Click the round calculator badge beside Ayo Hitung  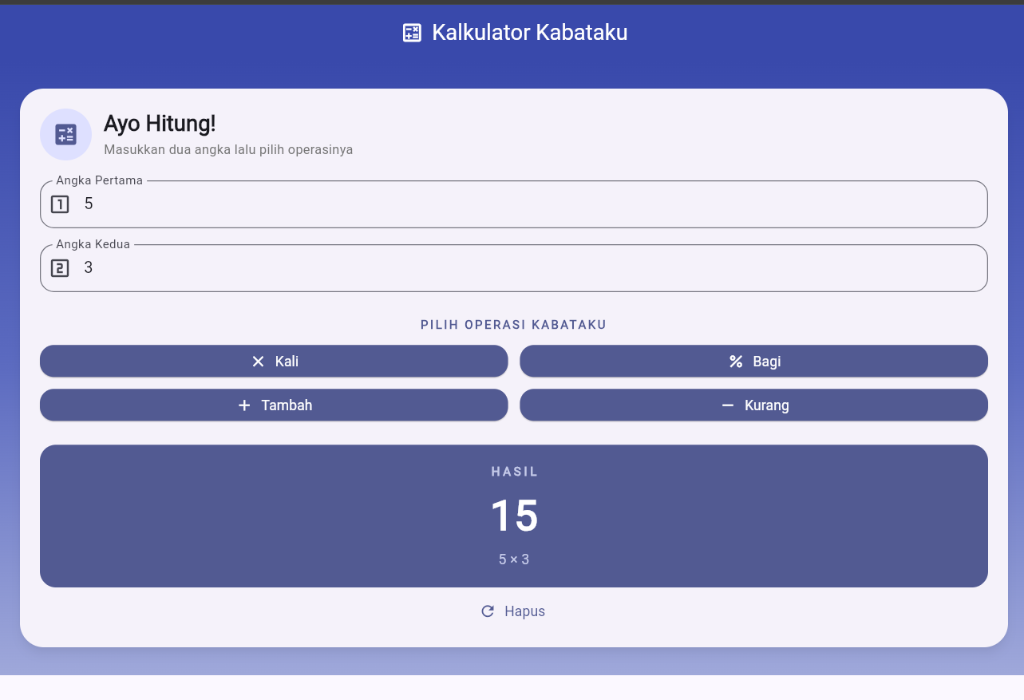(66, 135)
